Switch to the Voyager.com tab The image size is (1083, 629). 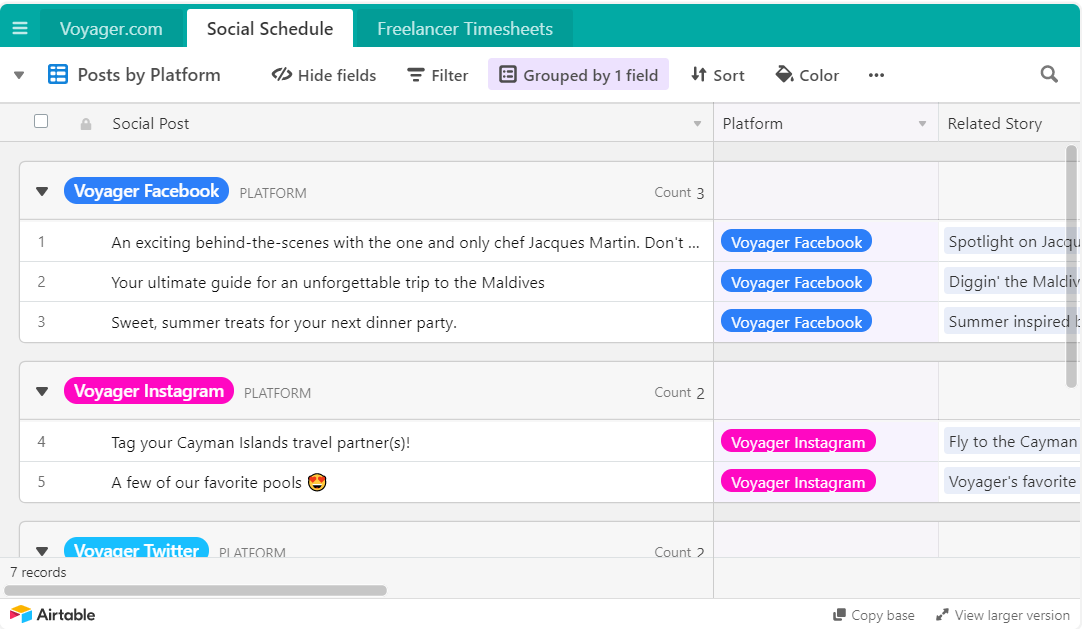pos(111,29)
